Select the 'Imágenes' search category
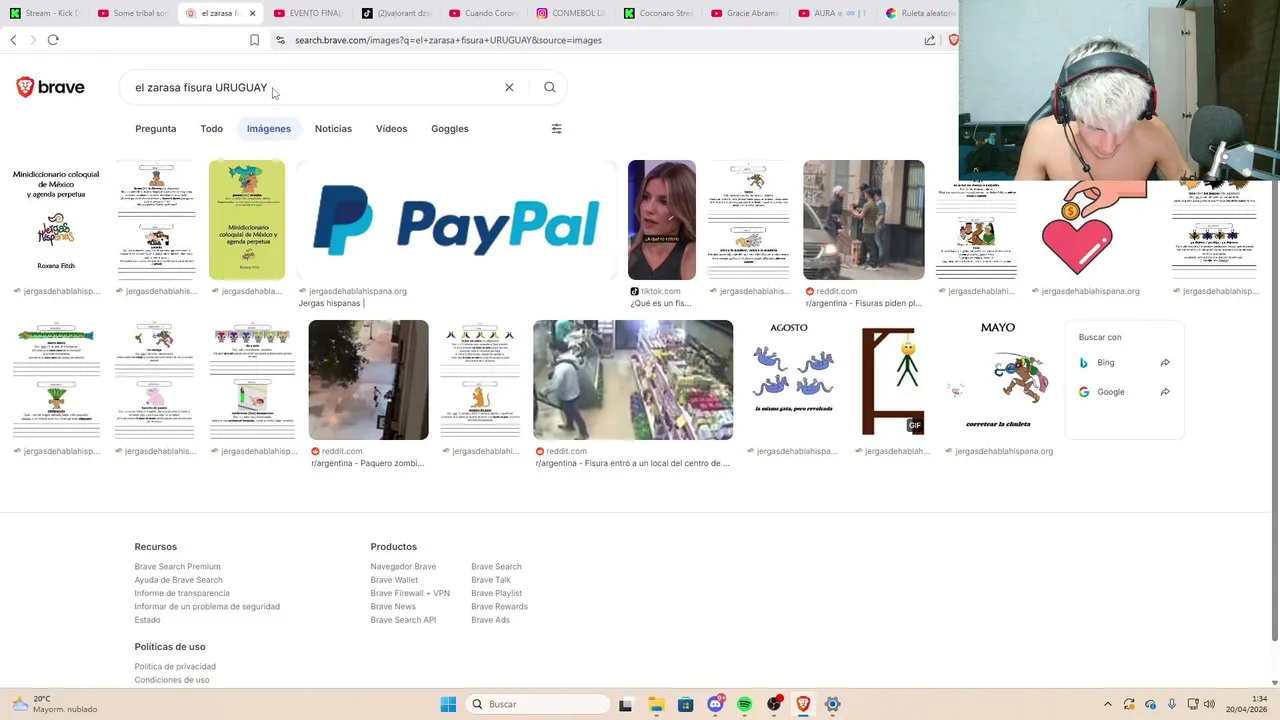The height and width of the screenshot is (720, 1280). pyautogui.click(x=269, y=129)
